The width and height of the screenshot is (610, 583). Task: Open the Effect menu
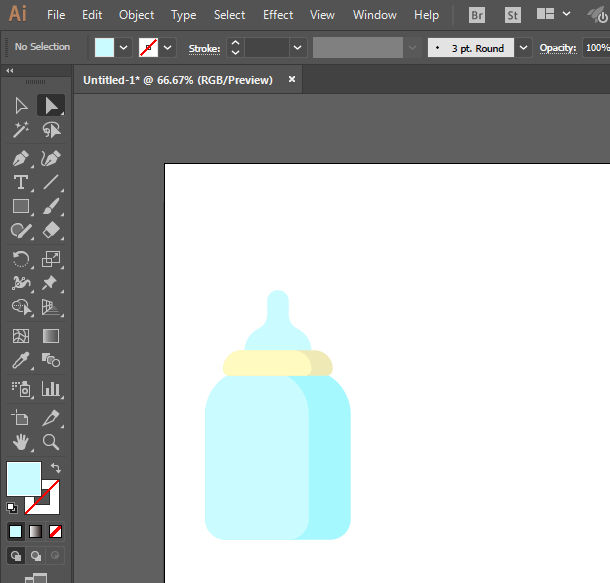click(278, 15)
